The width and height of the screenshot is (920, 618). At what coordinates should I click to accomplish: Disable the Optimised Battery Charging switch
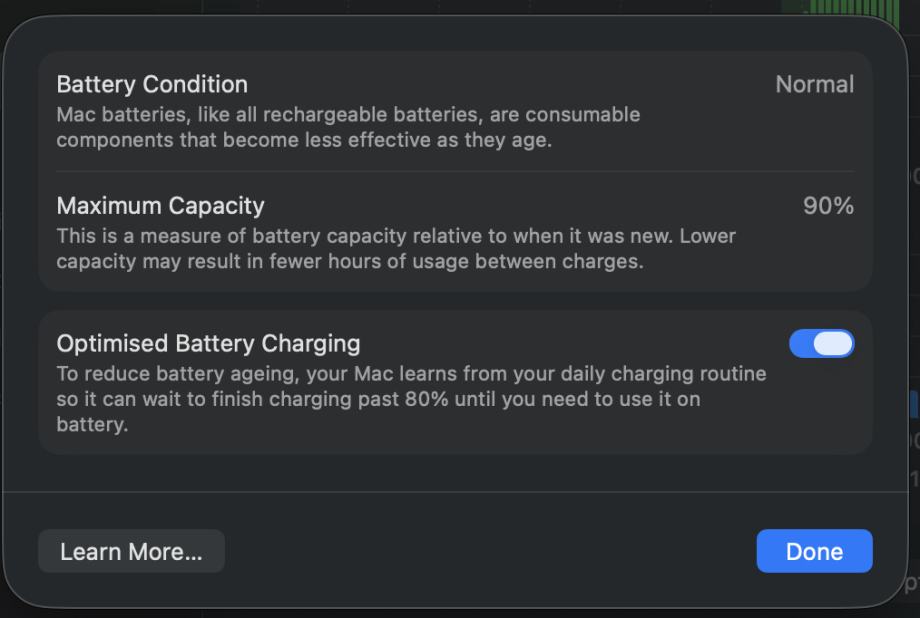click(x=821, y=344)
